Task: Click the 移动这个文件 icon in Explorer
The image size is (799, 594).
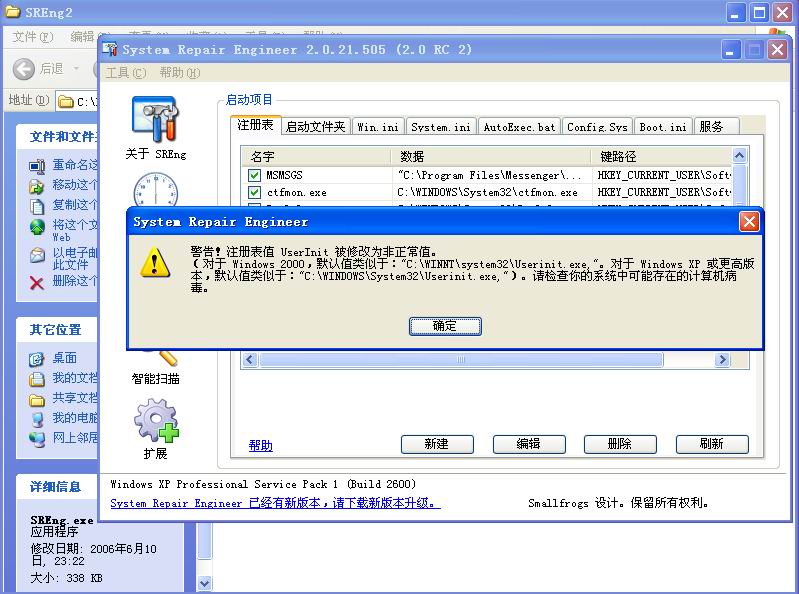Action: [x=37, y=186]
